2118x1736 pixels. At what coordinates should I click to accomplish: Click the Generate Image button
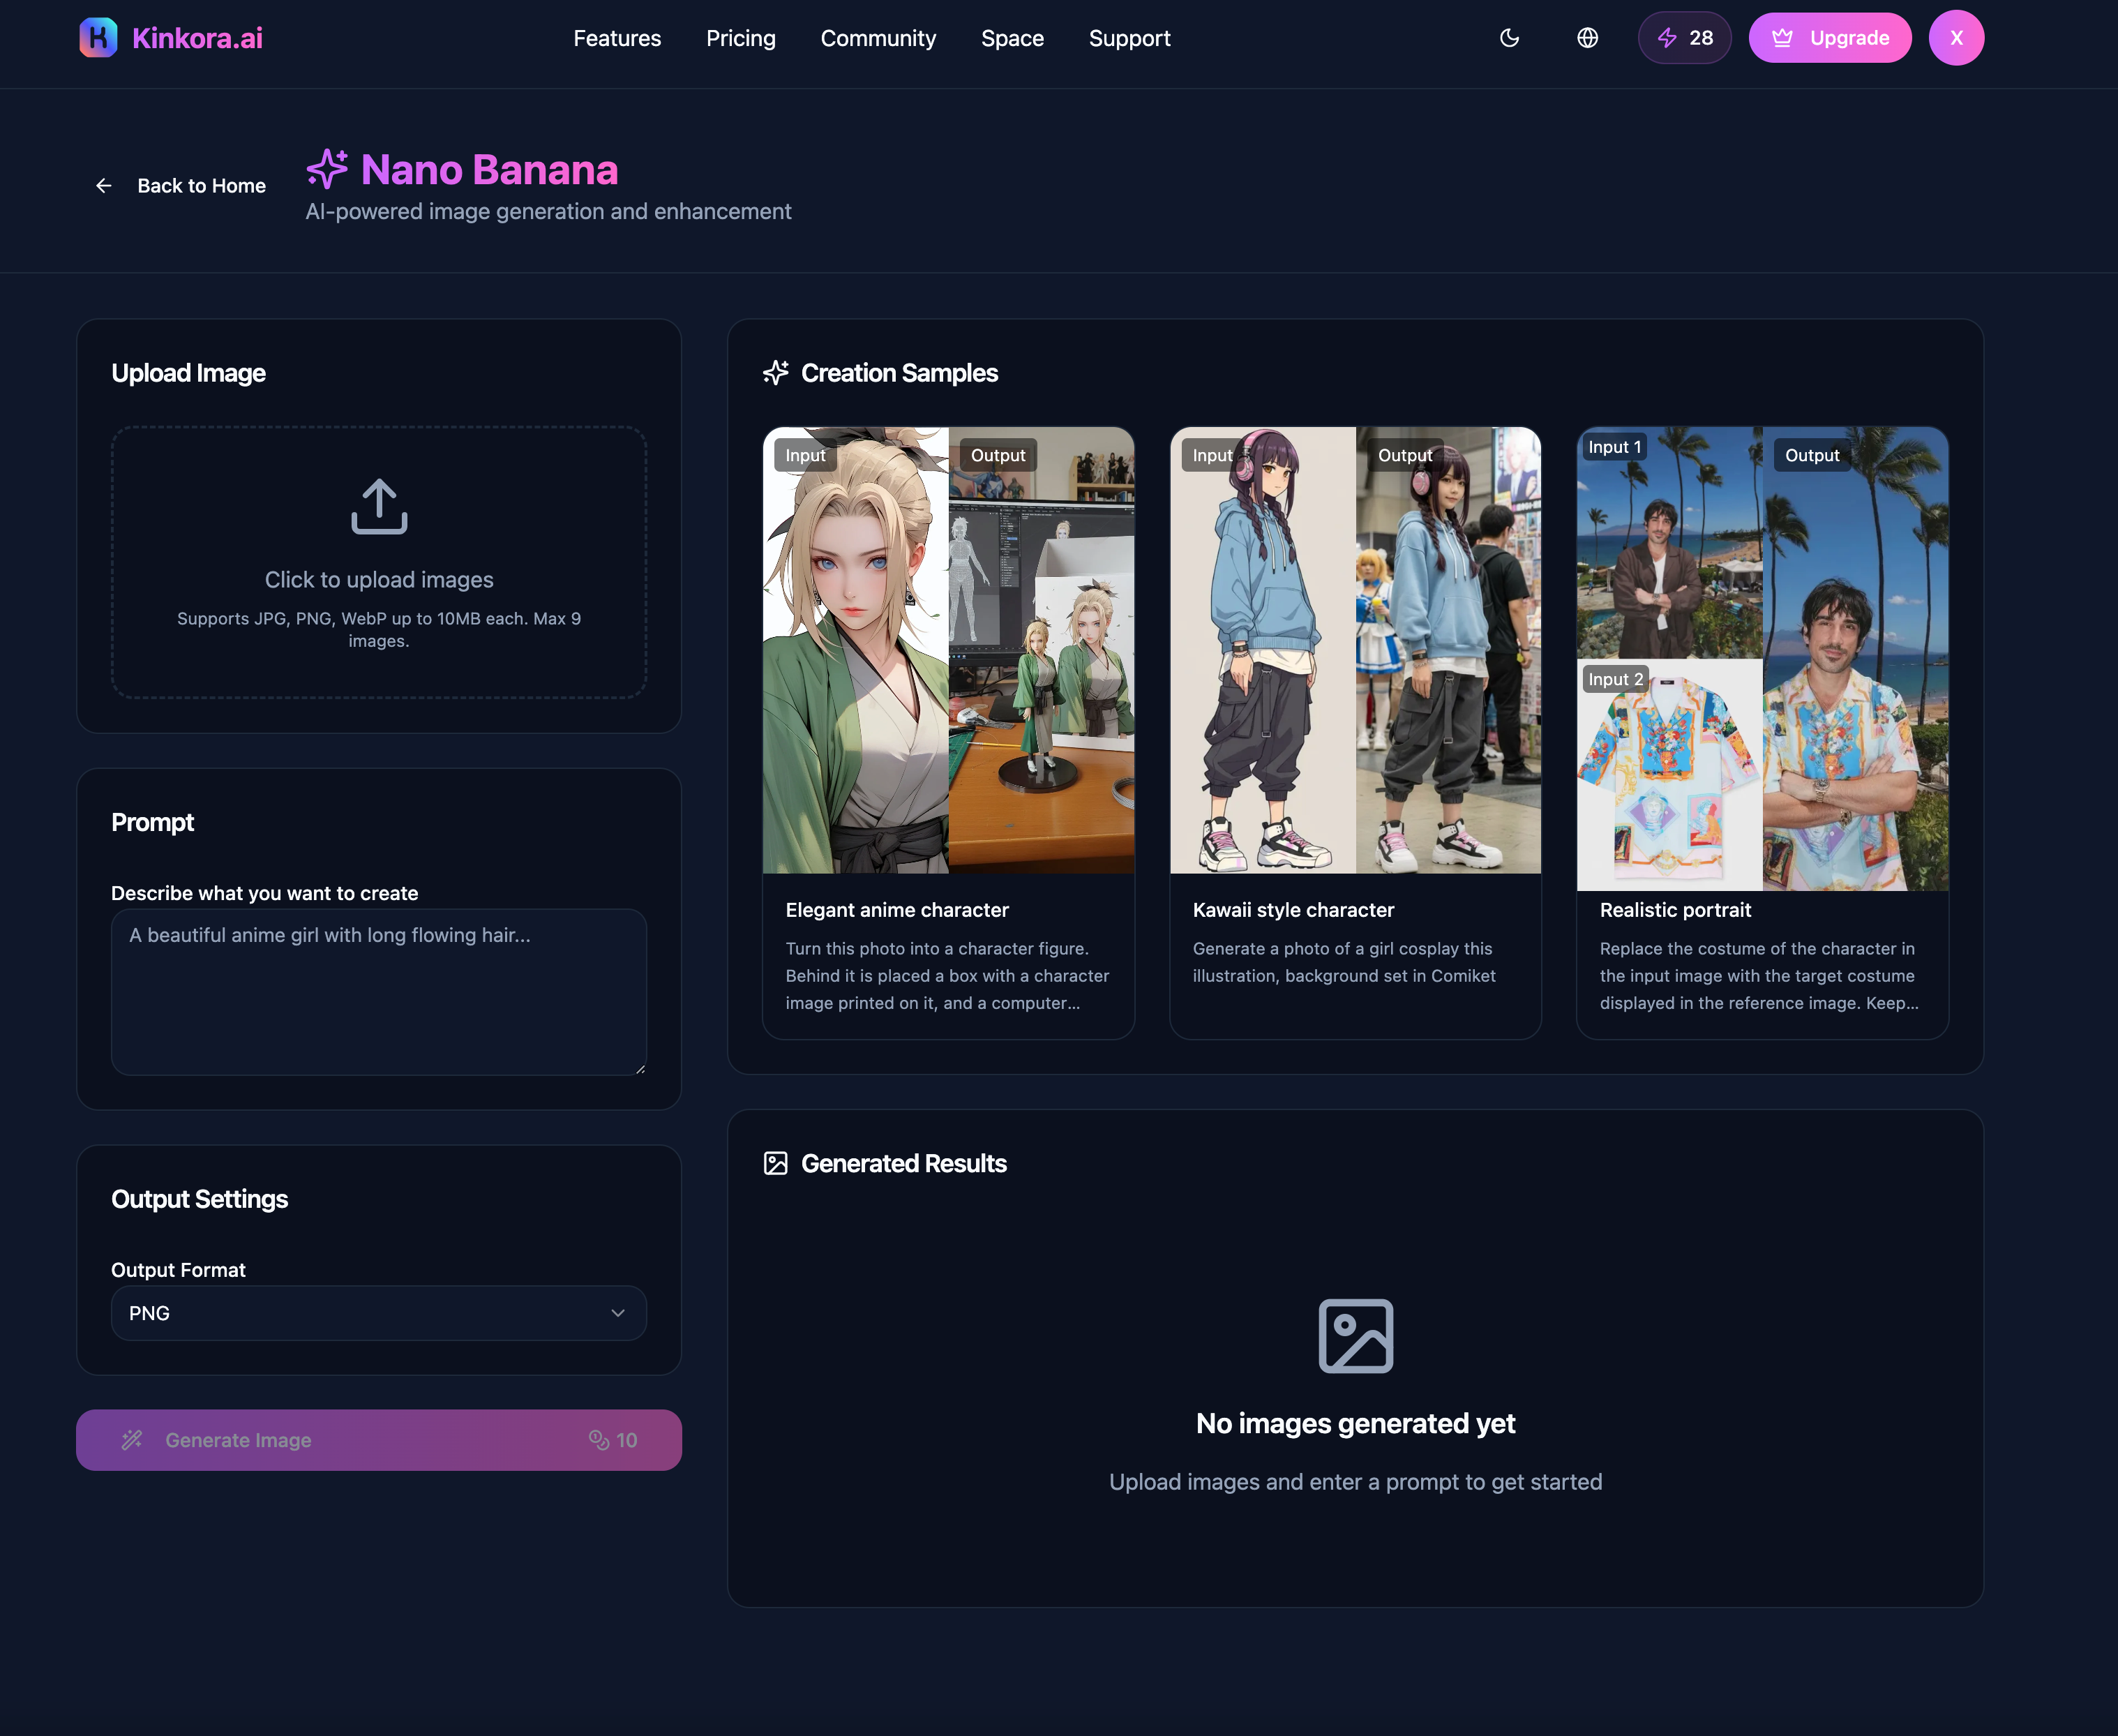[x=378, y=1440]
